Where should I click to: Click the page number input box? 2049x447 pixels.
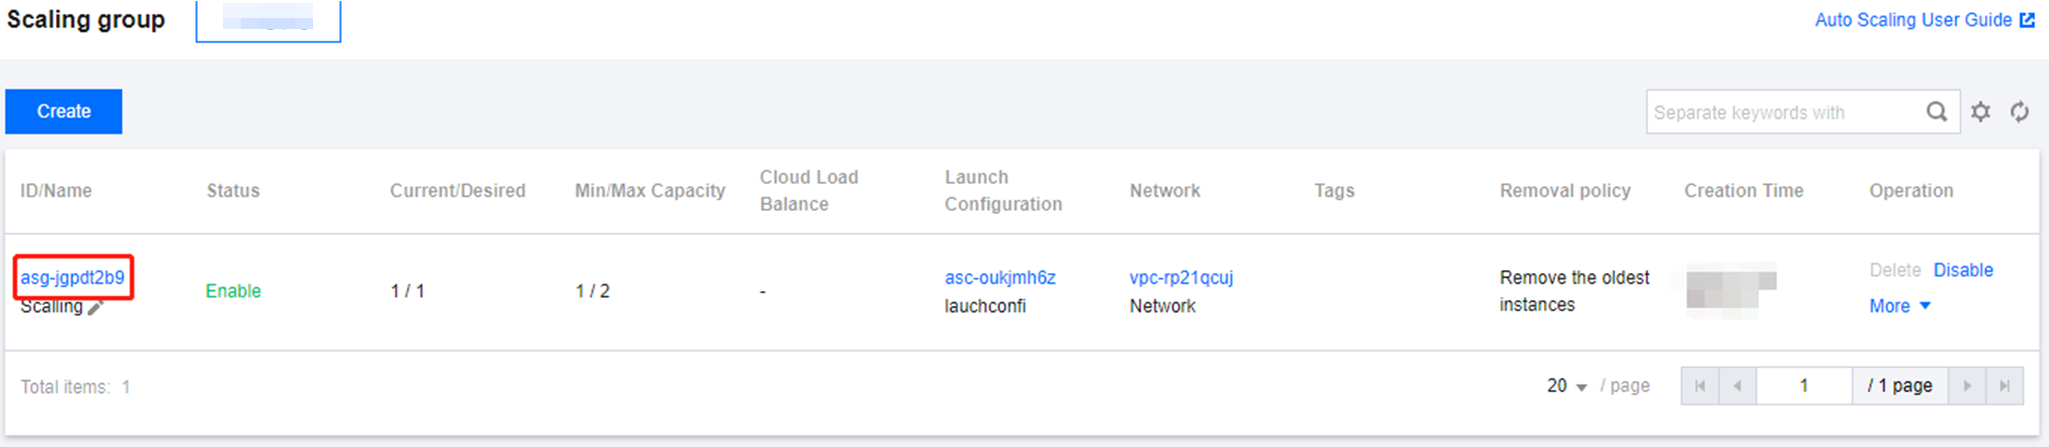(x=1804, y=386)
